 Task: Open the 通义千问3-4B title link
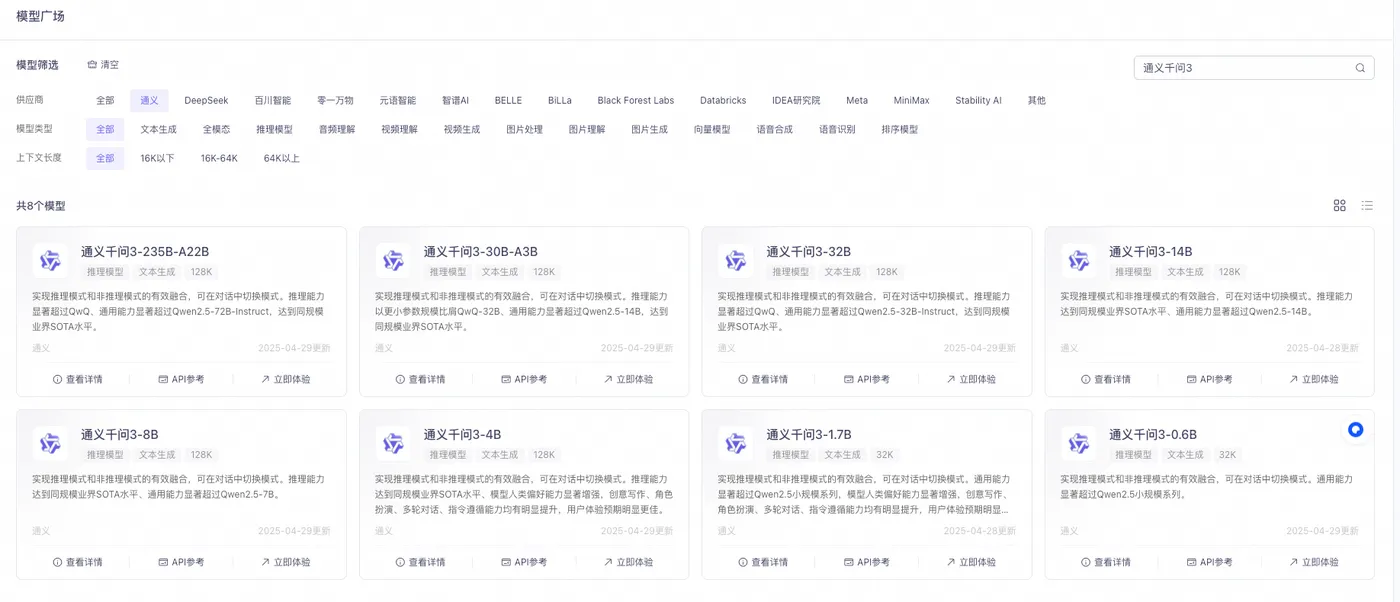[x=462, y=435]
